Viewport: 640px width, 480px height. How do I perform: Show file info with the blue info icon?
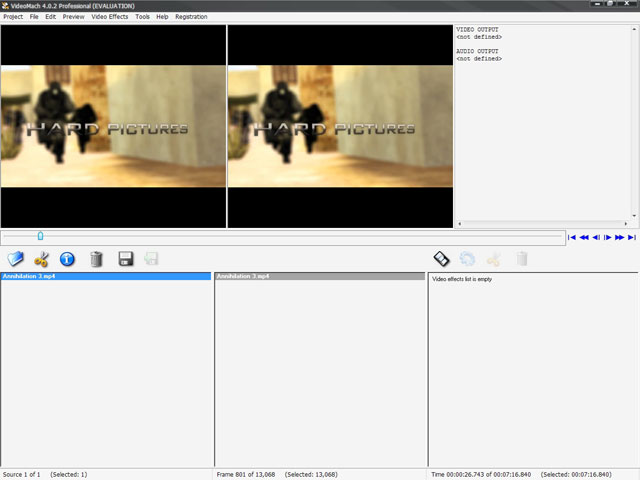[67, 259]
